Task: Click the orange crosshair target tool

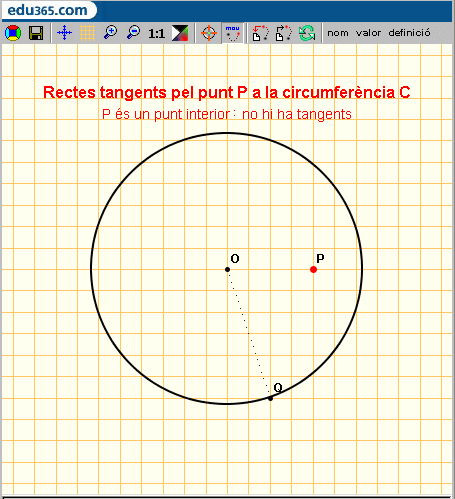Action: click(209, 33)
